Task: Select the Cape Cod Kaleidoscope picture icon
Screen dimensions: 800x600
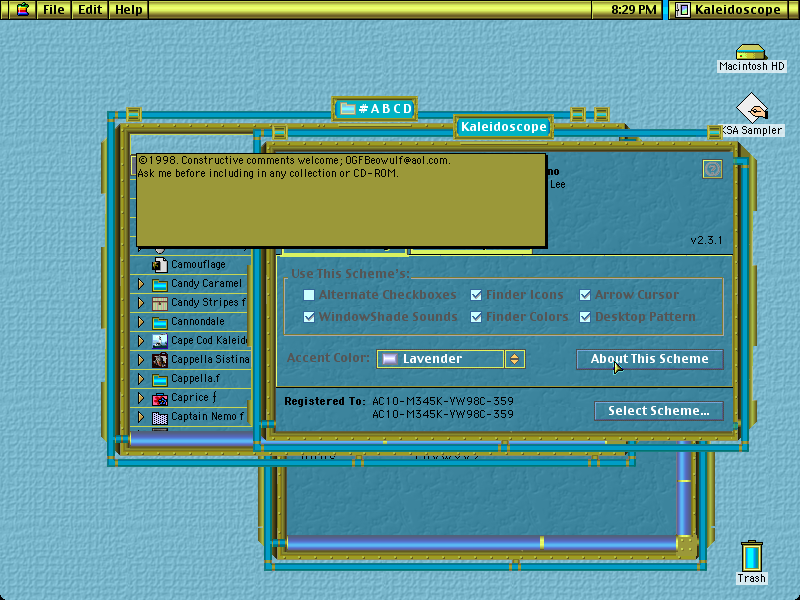Action: 160,341
